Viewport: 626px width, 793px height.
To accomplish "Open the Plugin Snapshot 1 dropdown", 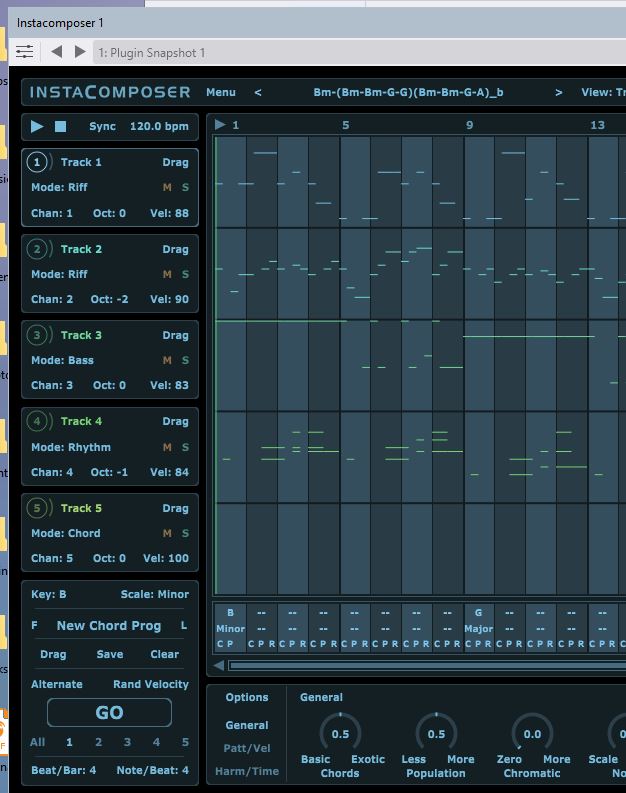I will point(359,53).
